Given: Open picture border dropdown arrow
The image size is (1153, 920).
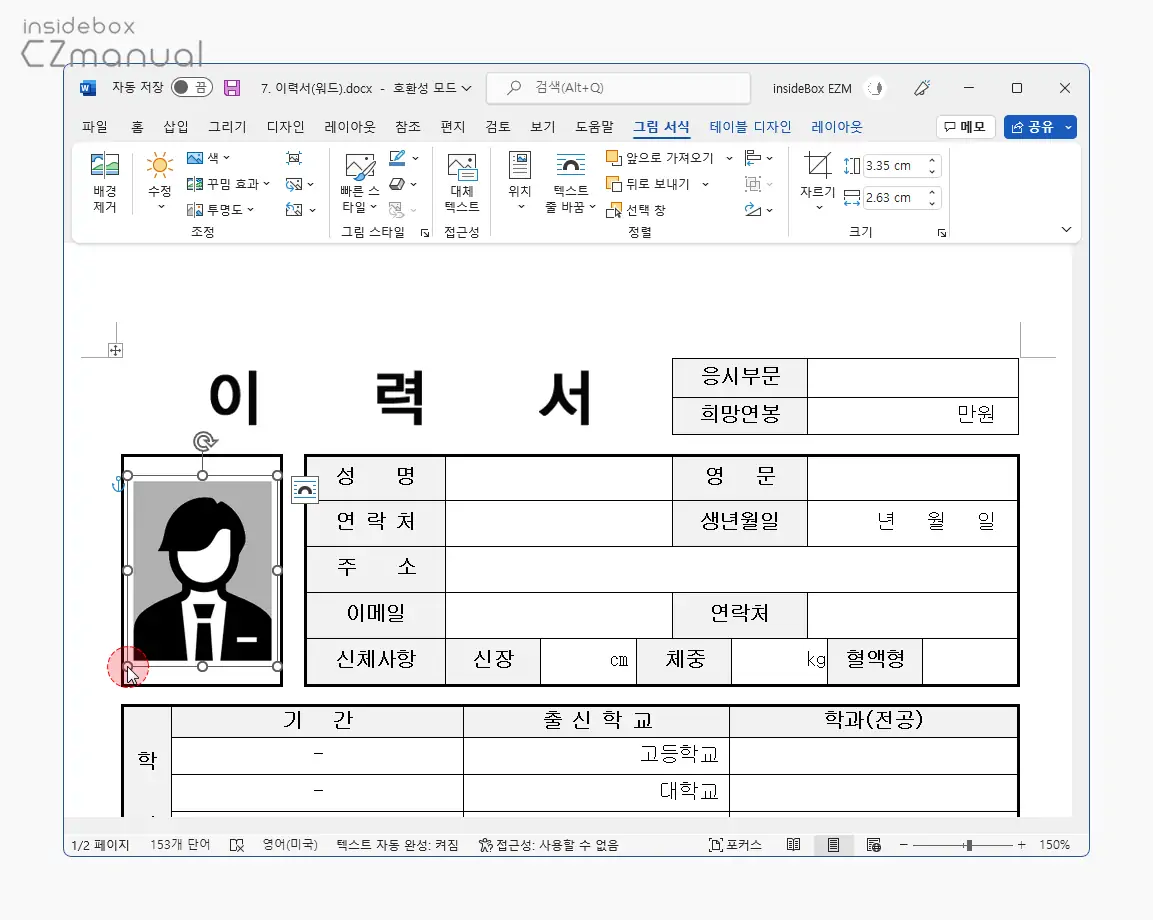Looking at the screenshot, I should [x=415, y=158].
